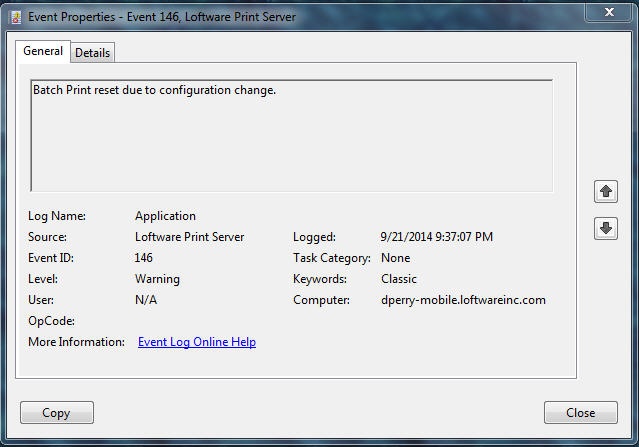Select the General tab
This screenshot has width=639, height=447.
click(x=43, y=51)
